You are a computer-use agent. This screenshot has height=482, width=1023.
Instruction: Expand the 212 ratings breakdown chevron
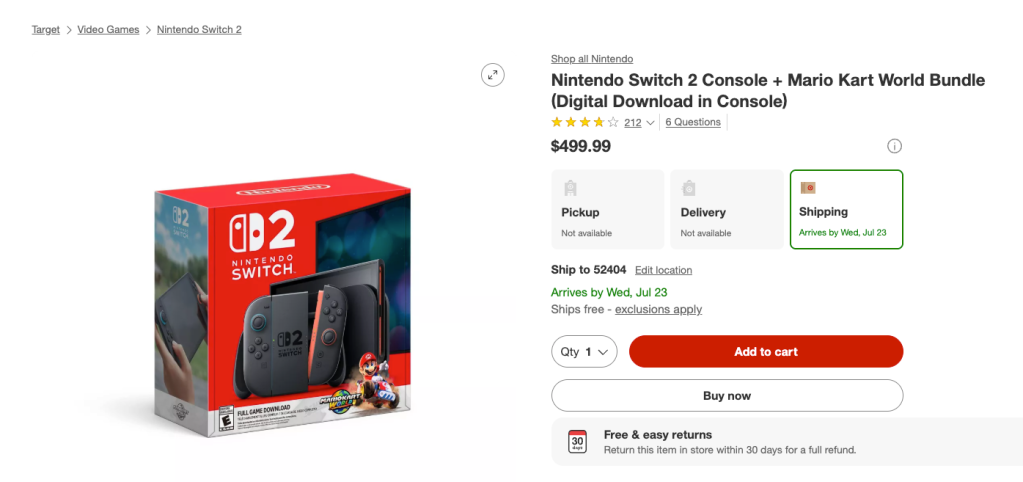point(651,123)
